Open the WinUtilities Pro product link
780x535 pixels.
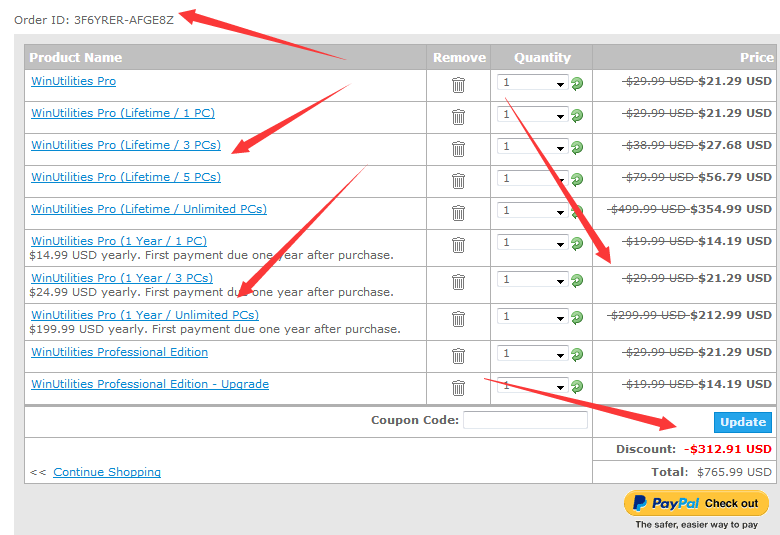(74, 81)
